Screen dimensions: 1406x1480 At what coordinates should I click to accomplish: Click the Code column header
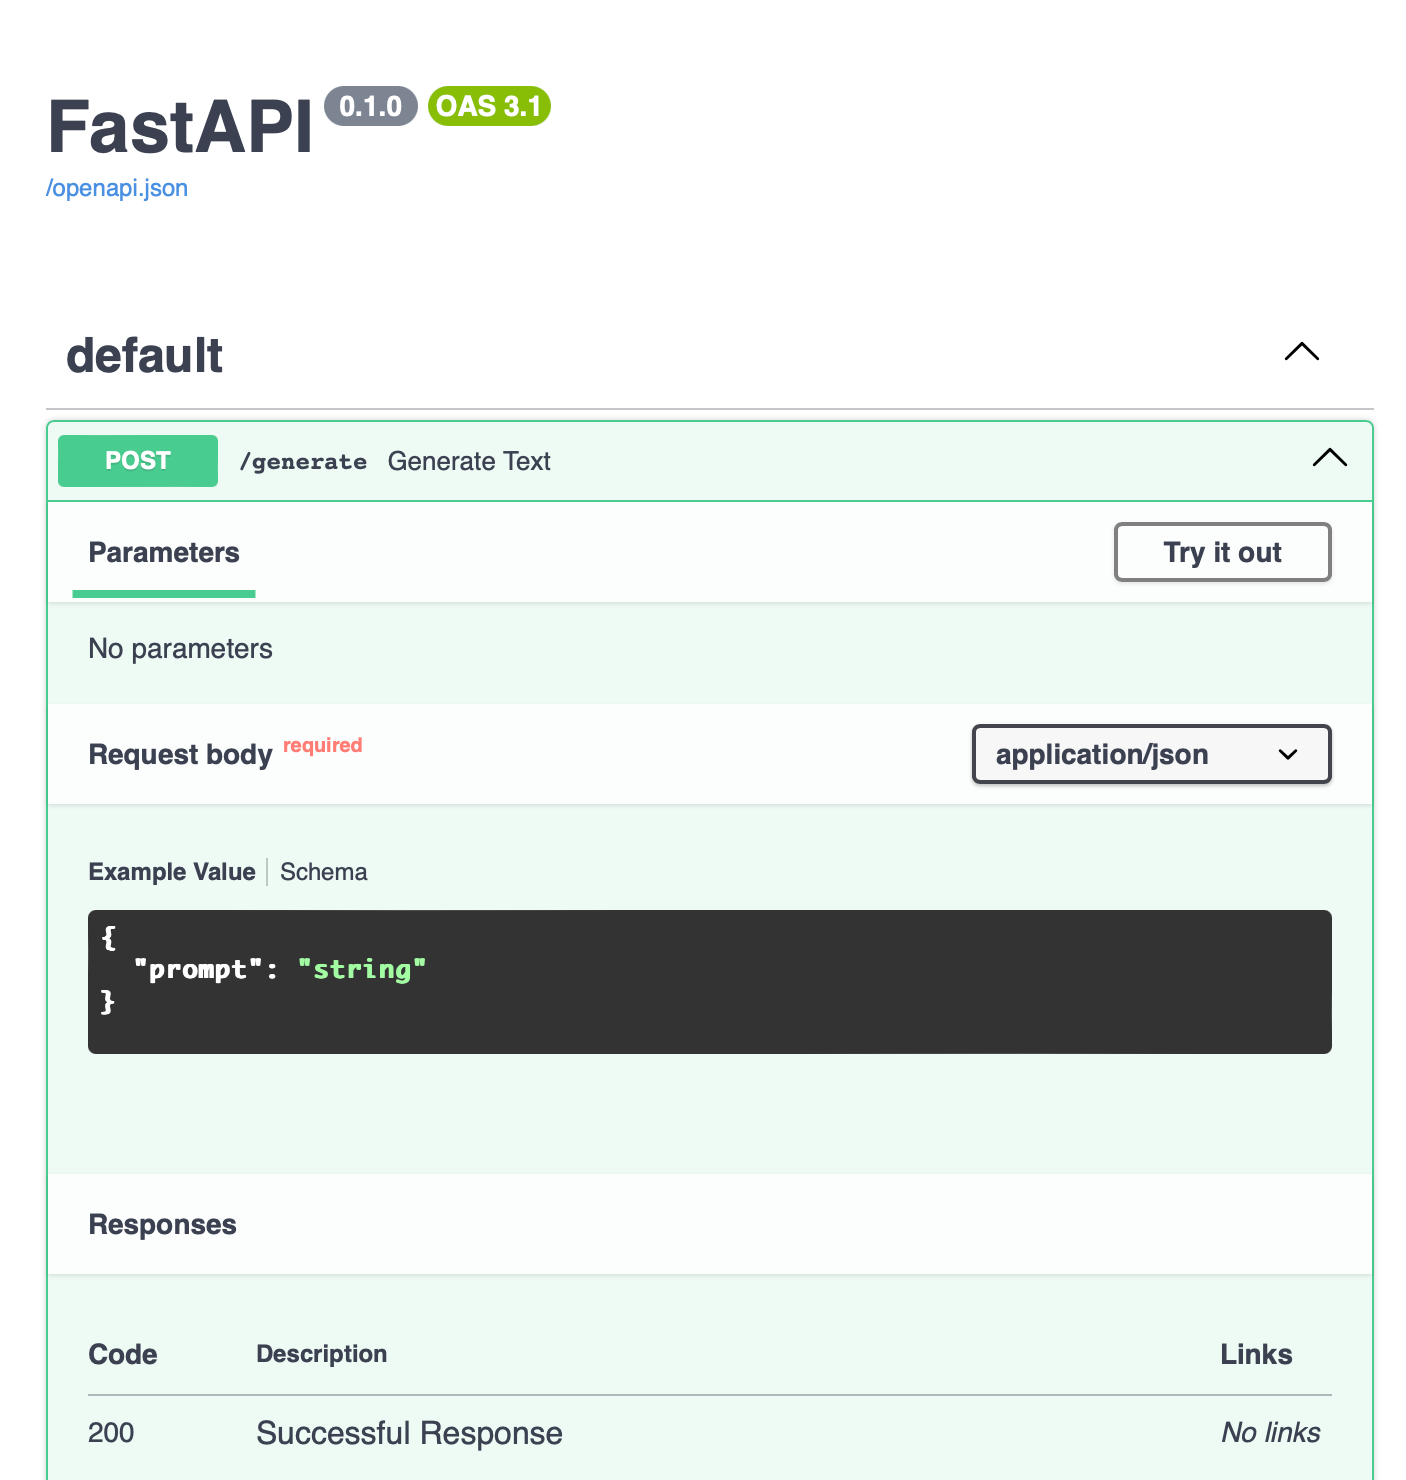[123, 1354]
